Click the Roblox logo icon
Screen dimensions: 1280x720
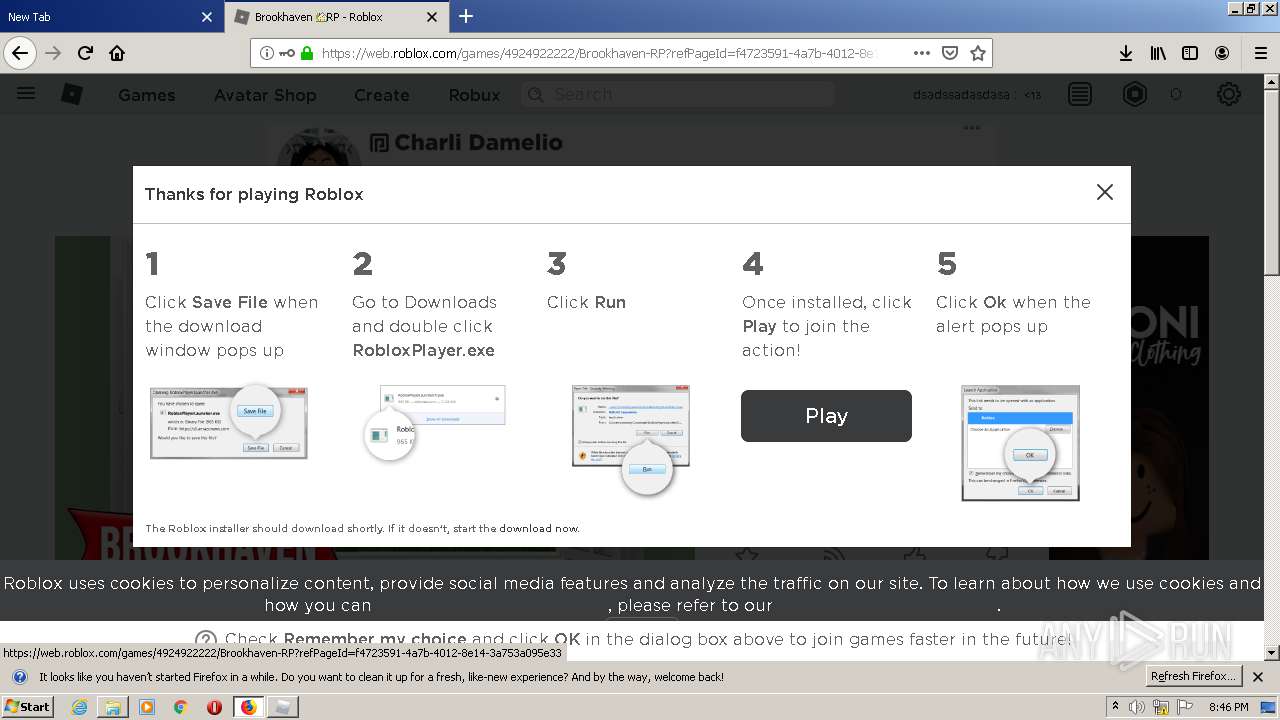coord(72,94)
